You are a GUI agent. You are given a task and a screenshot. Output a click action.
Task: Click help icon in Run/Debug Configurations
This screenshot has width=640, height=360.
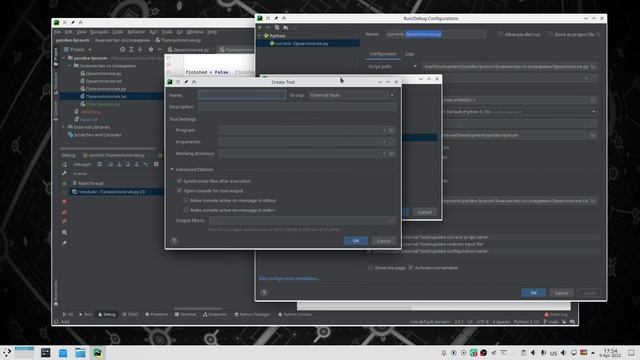(x=264, y=293)
